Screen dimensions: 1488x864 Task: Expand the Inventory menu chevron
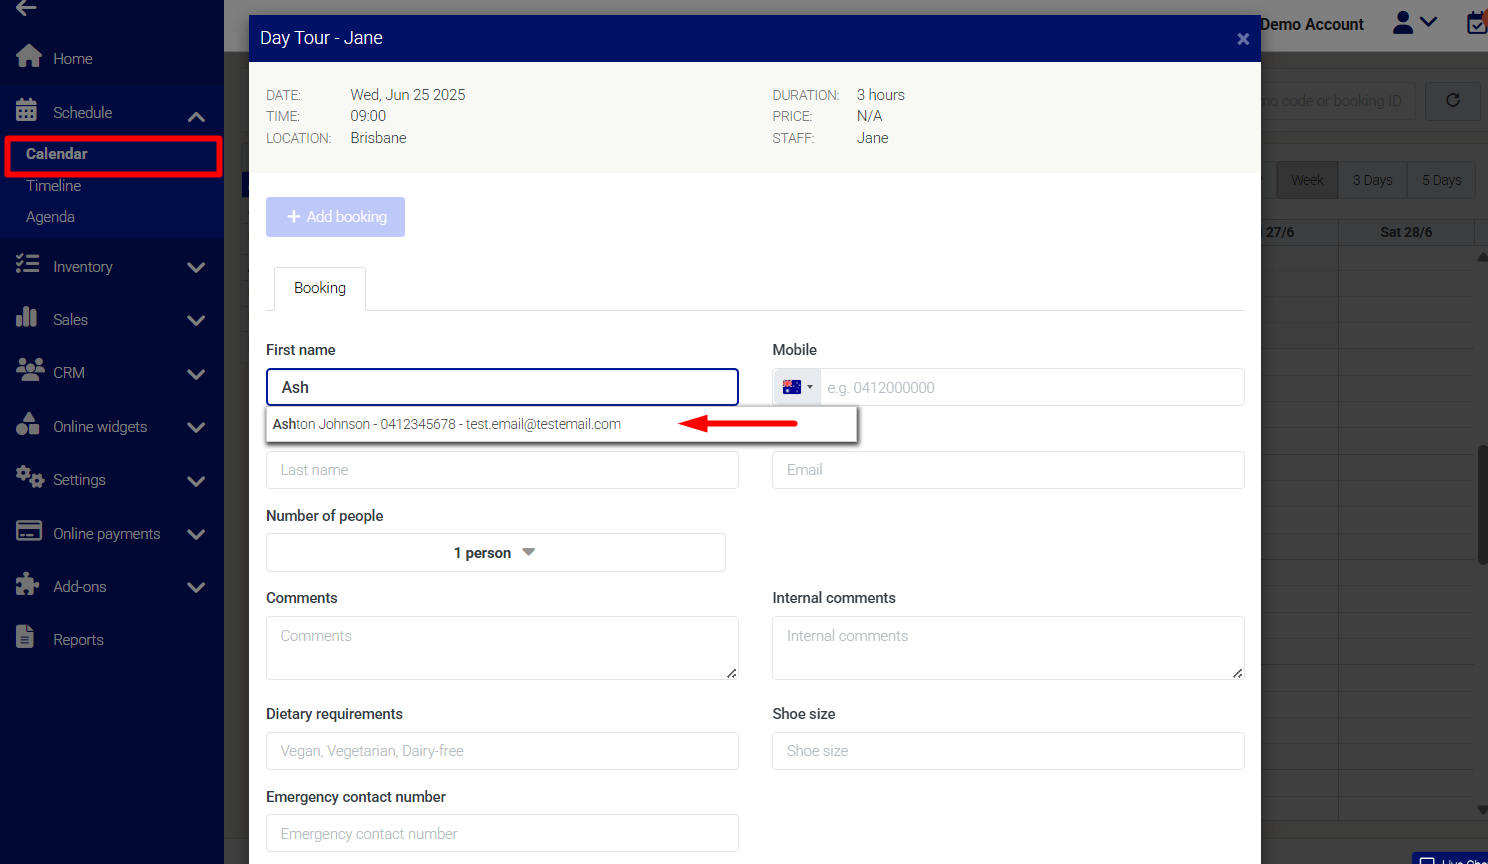(196, 267)
